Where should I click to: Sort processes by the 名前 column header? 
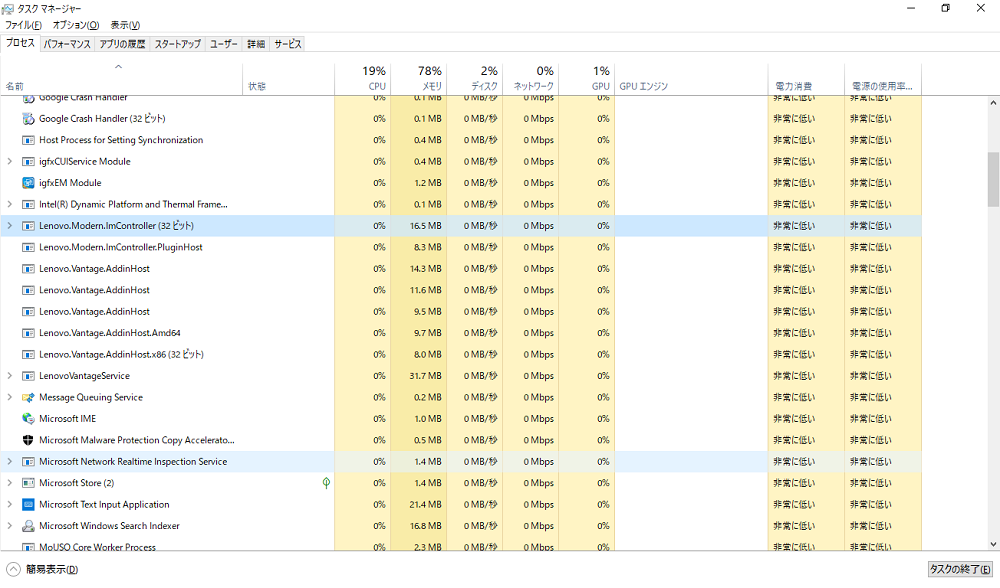(121, 80)
